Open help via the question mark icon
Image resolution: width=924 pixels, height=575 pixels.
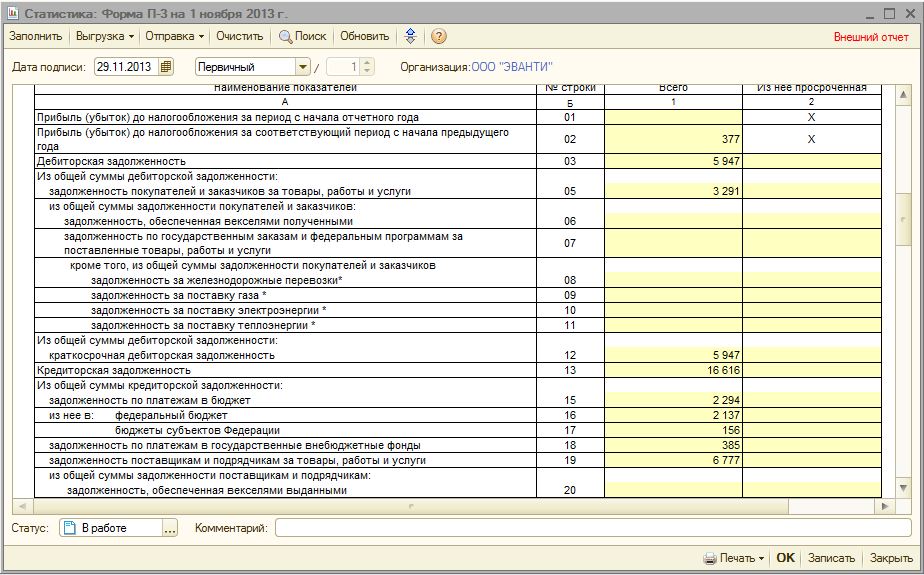tap(438, 36)
